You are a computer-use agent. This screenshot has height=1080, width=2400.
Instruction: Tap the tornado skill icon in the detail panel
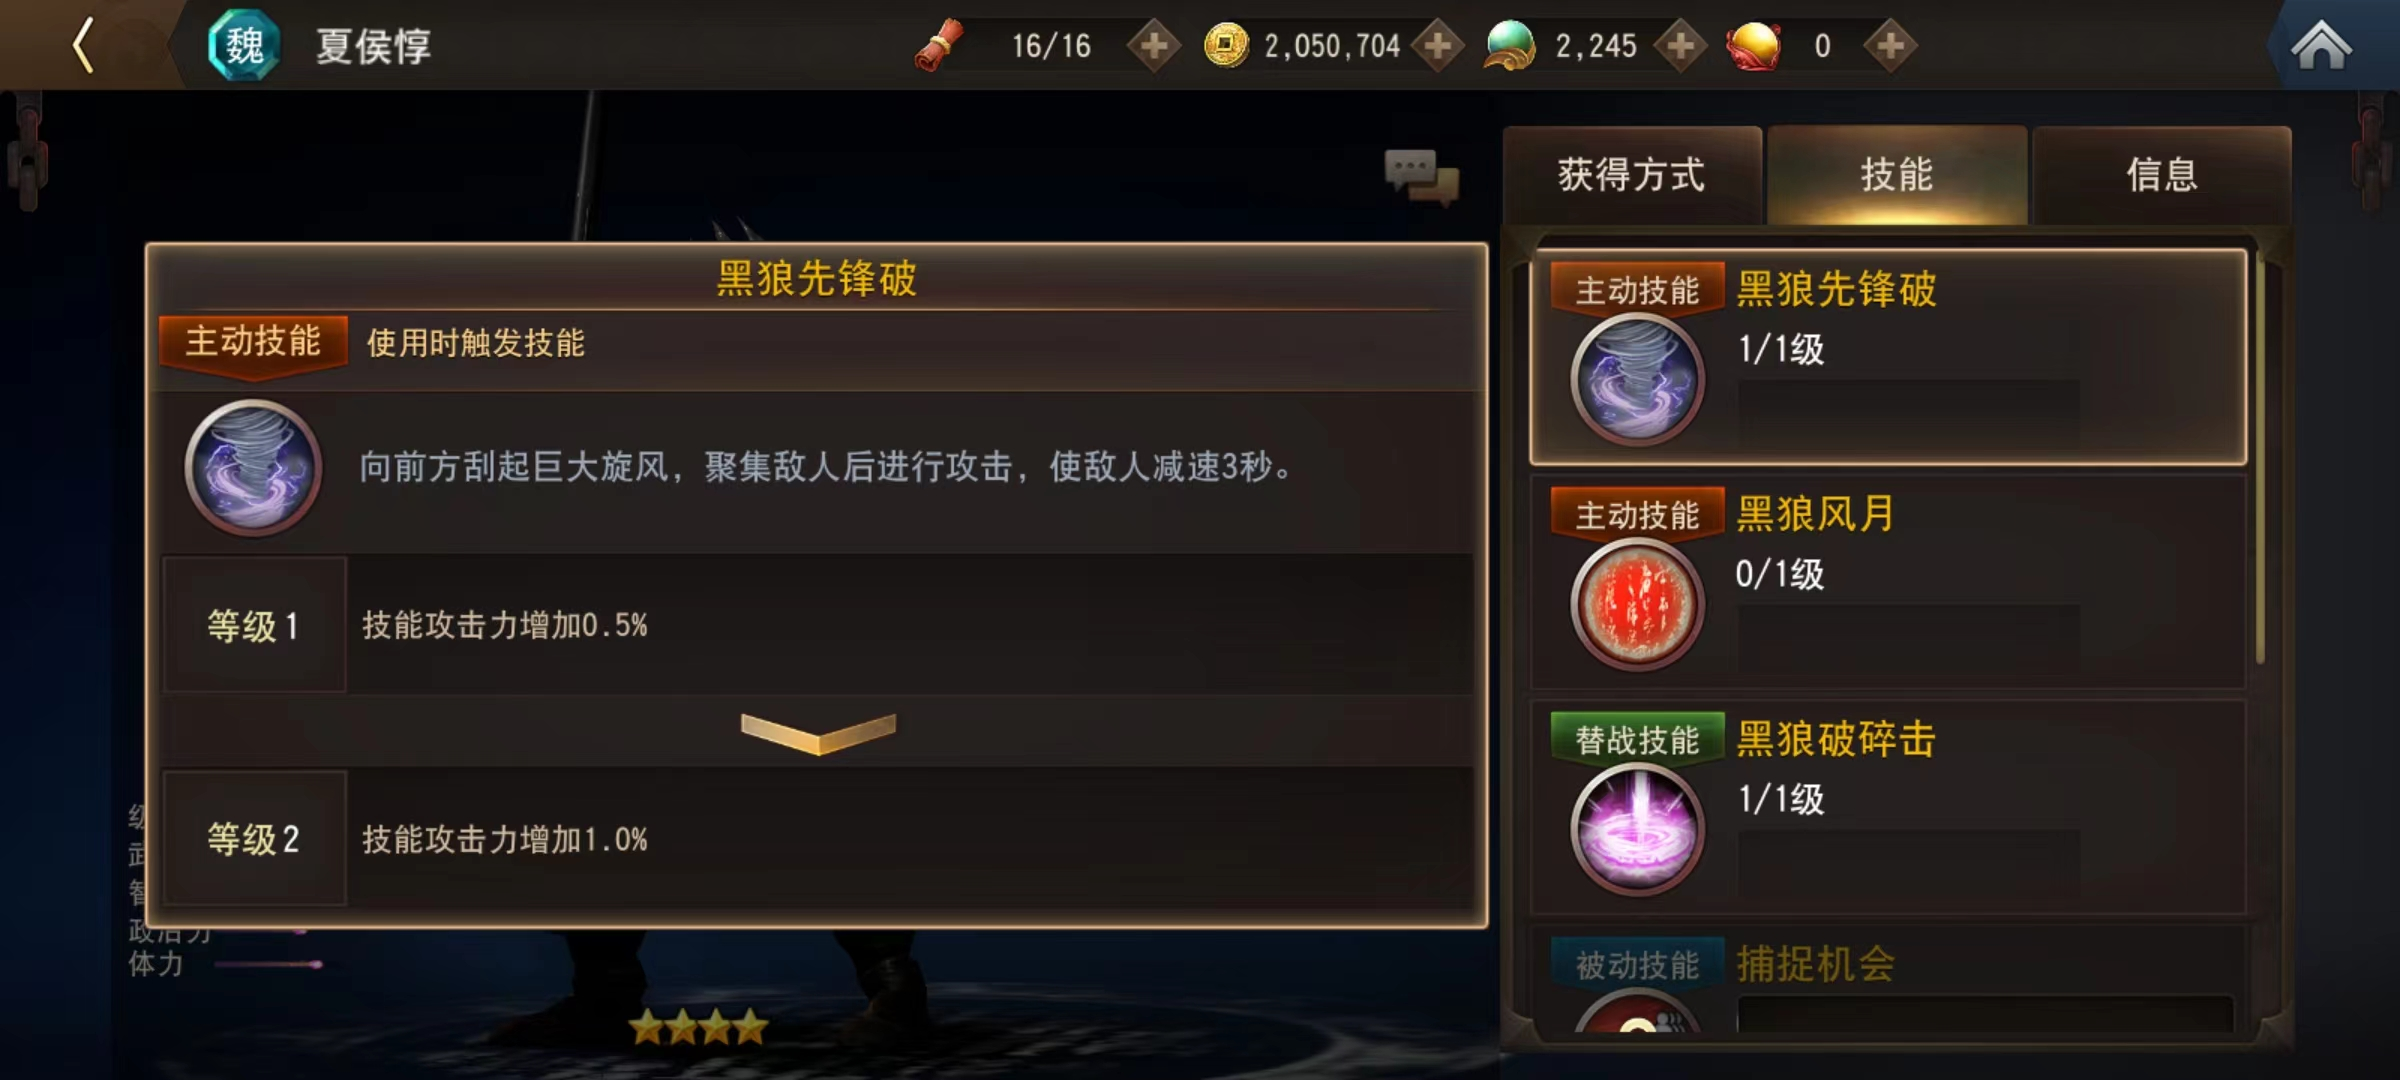[x=253, y=467]
